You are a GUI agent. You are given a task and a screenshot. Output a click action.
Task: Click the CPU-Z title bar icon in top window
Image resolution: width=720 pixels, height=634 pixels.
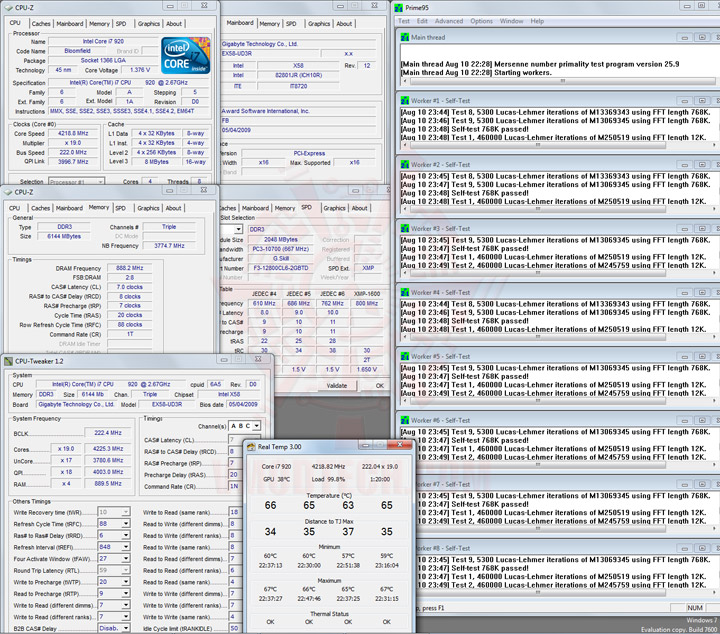(9, 7)
